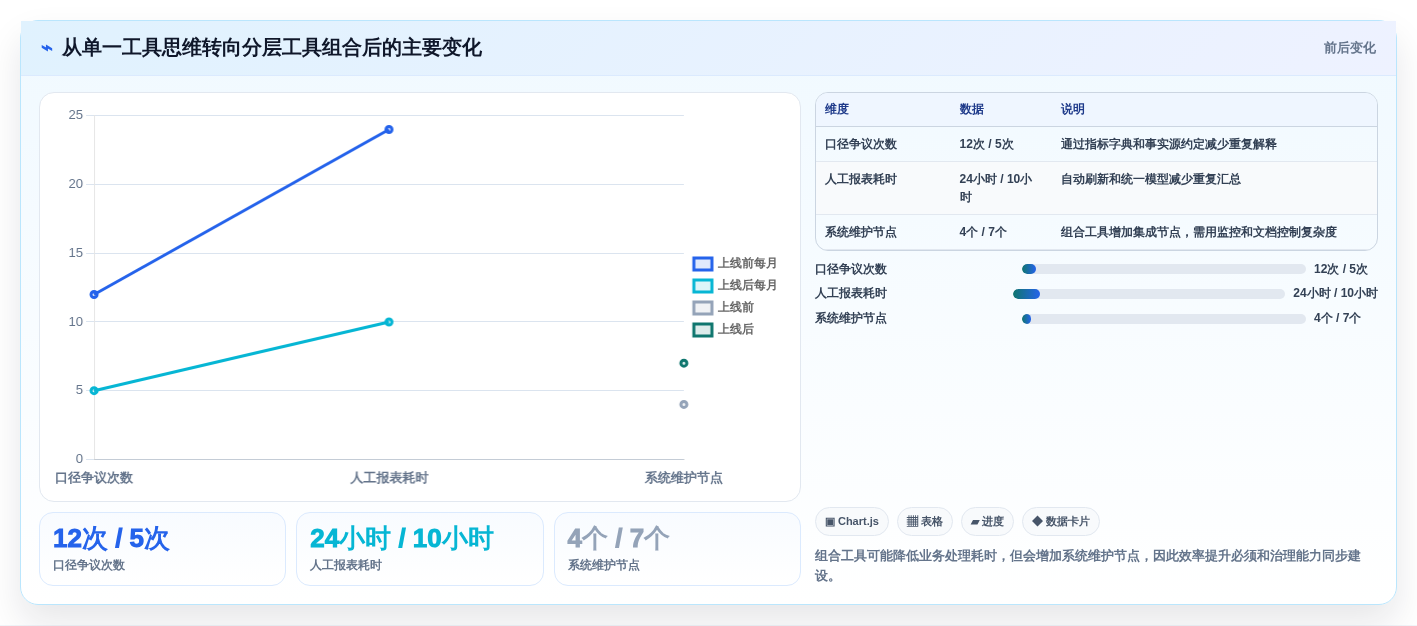Click the progress value 12次 / 5次

click(x=1341, y=270)
